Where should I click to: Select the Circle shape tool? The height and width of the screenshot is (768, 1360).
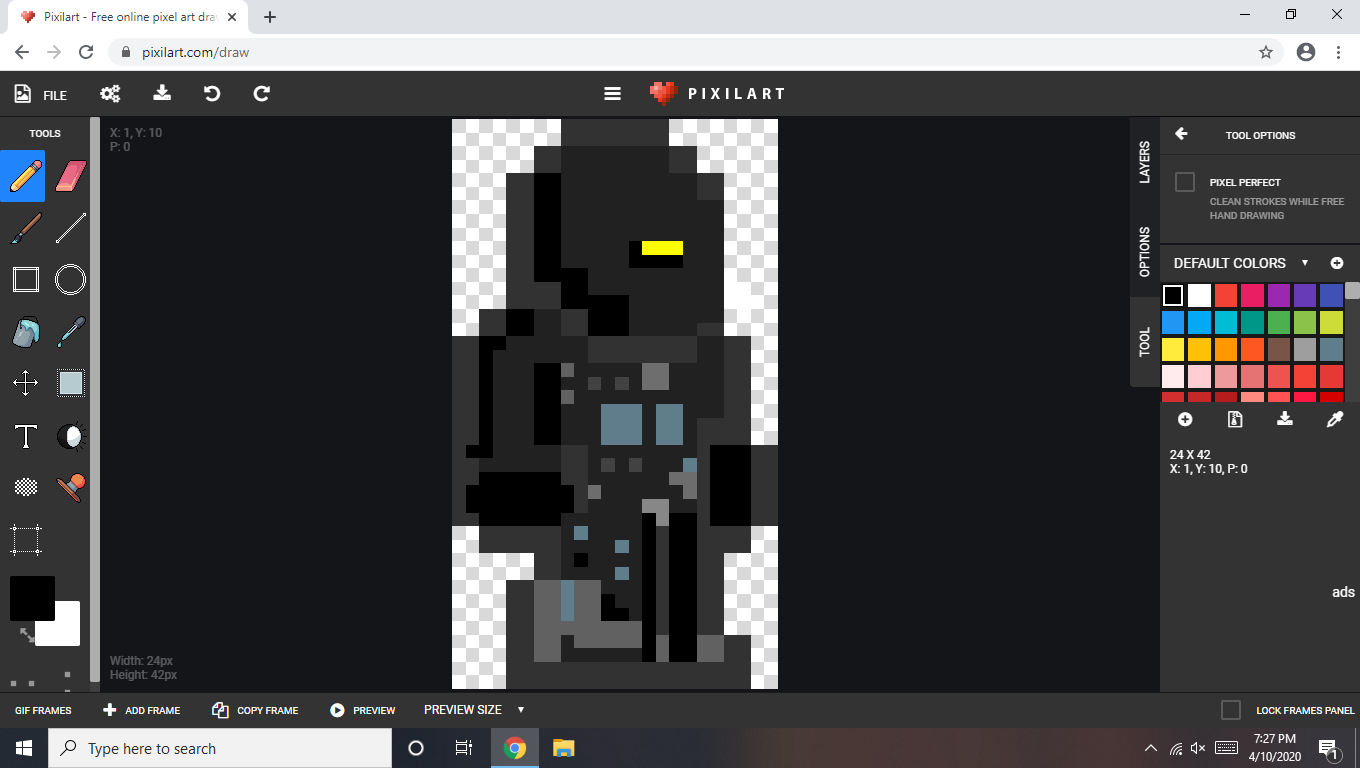tap(70, 279)
